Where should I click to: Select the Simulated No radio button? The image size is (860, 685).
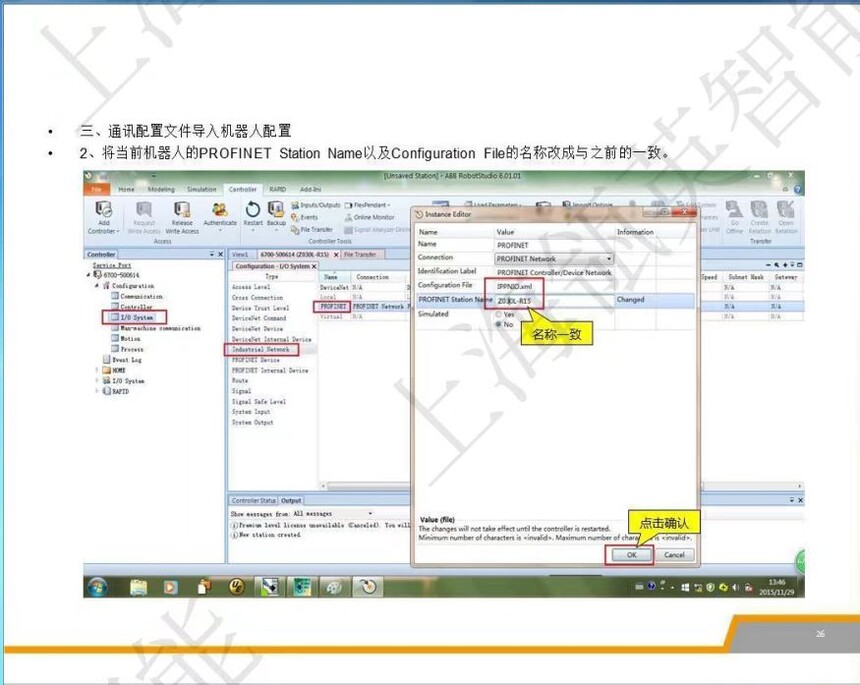tap(499, 325)
